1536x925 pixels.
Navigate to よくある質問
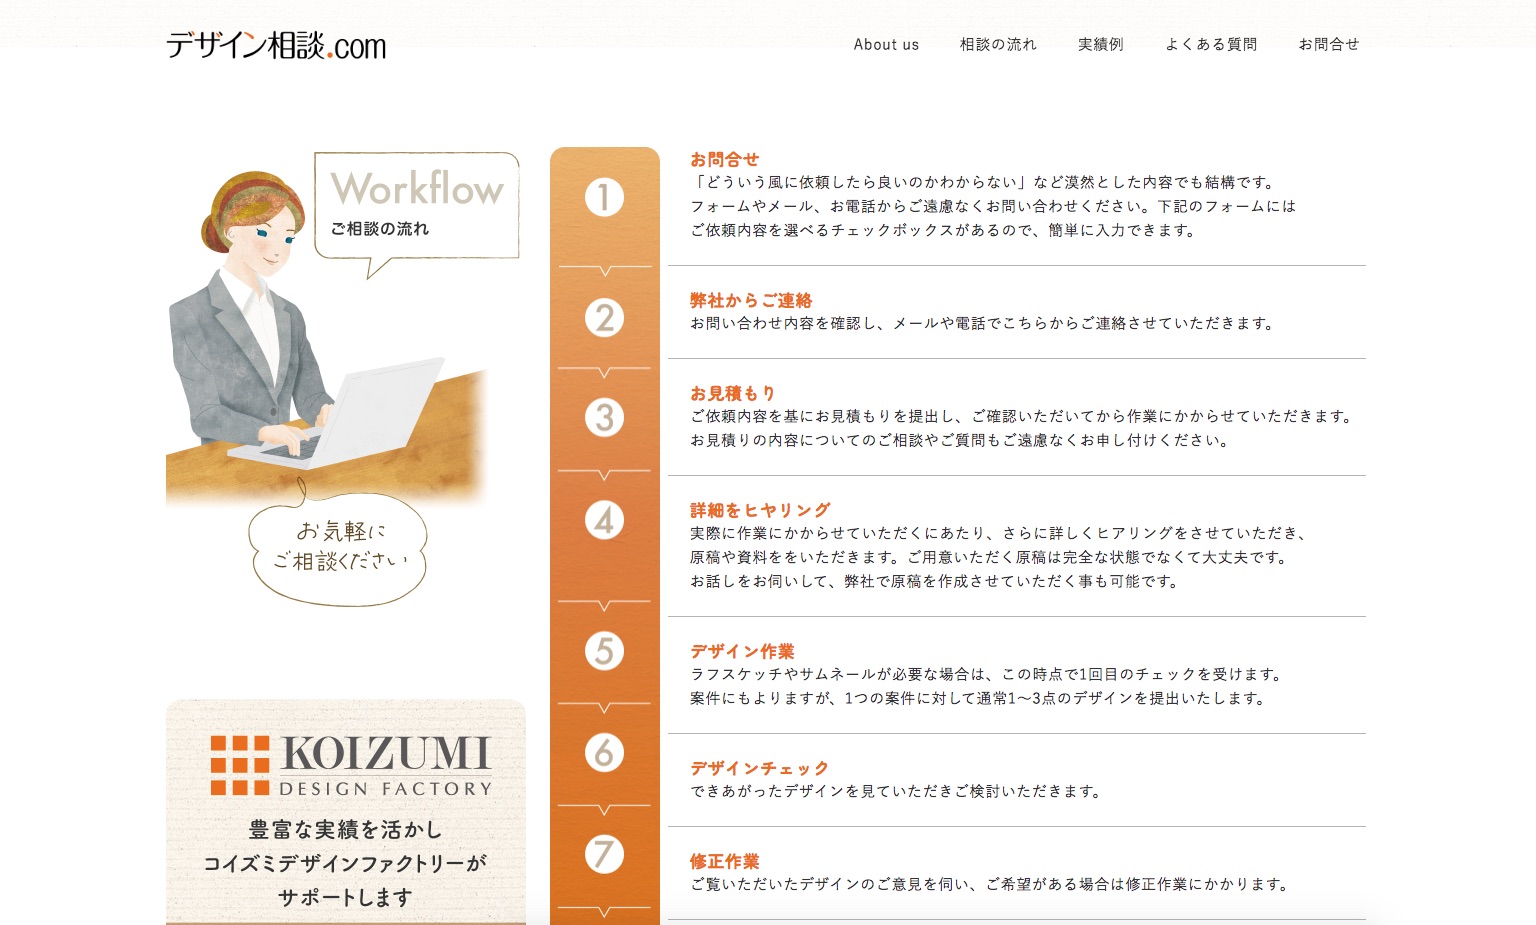coord(1211,44)
